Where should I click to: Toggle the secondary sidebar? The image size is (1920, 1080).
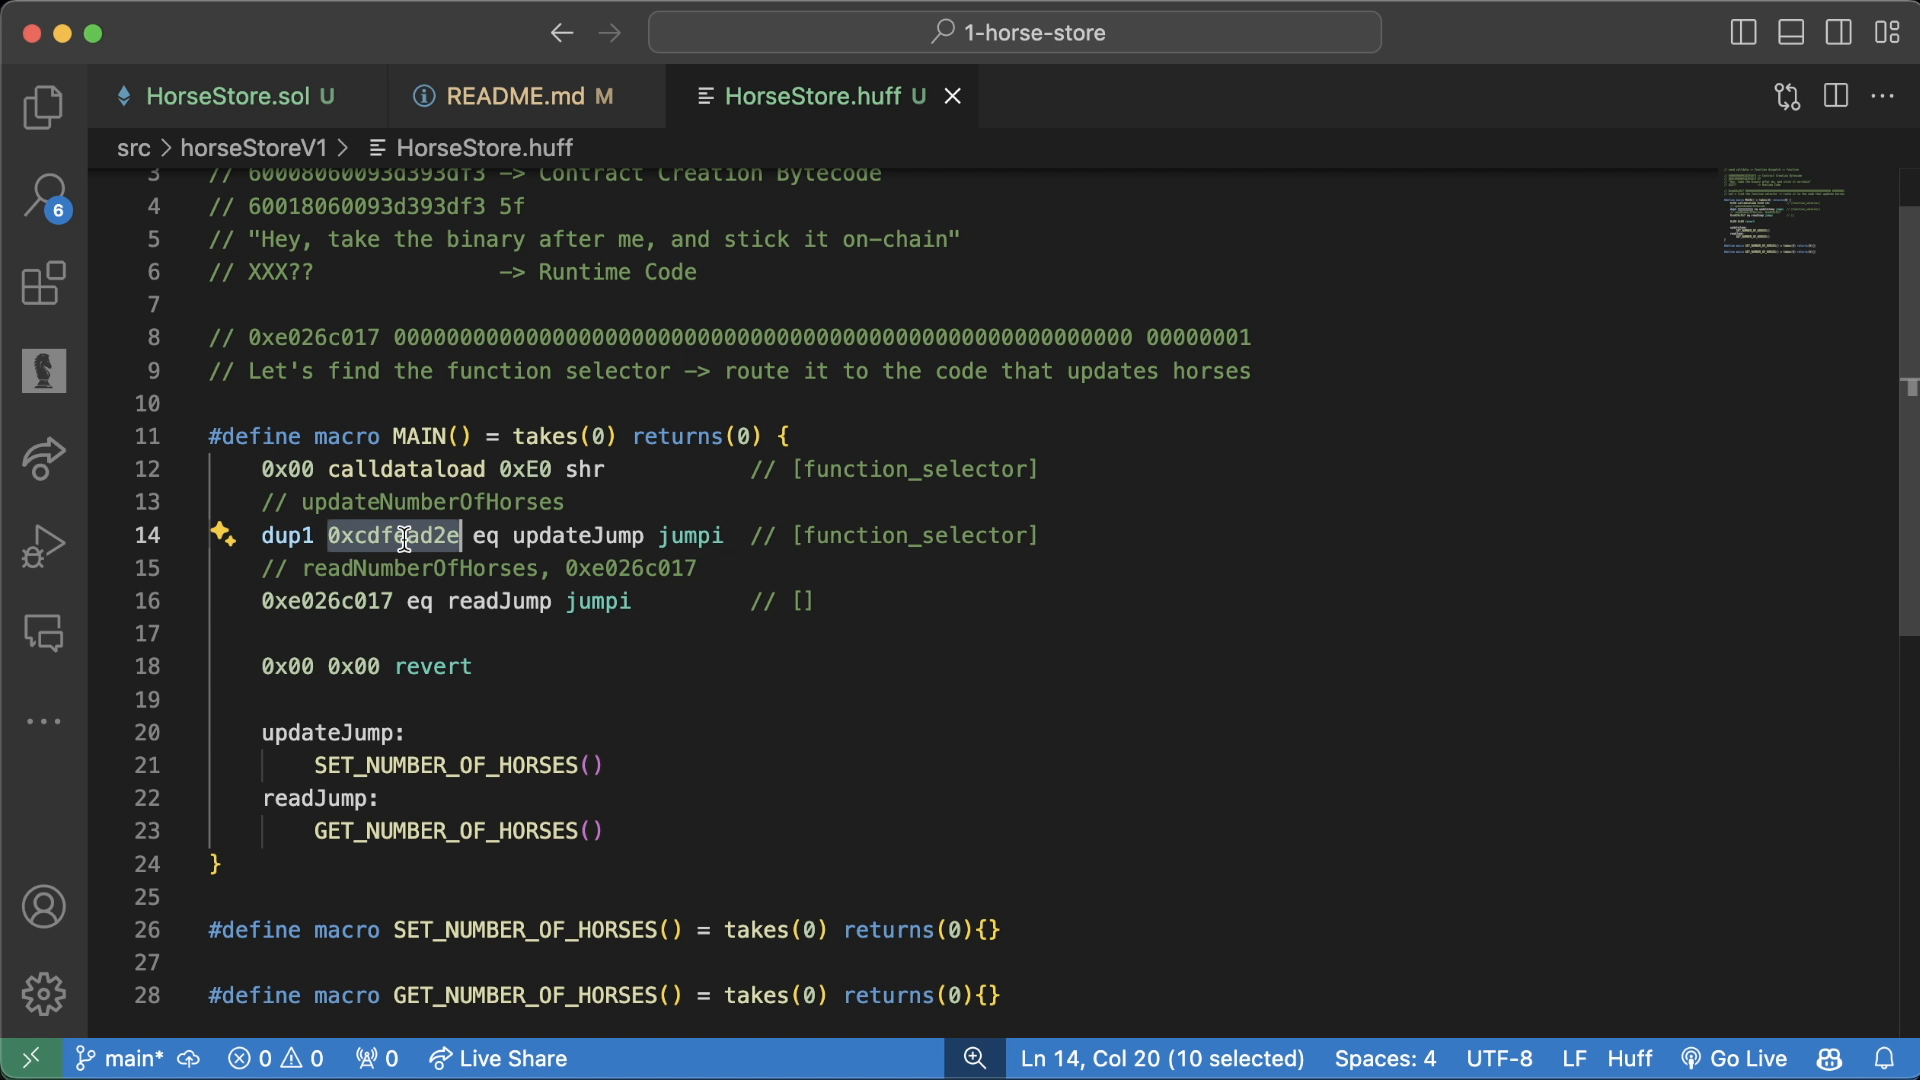[1838, 32]
